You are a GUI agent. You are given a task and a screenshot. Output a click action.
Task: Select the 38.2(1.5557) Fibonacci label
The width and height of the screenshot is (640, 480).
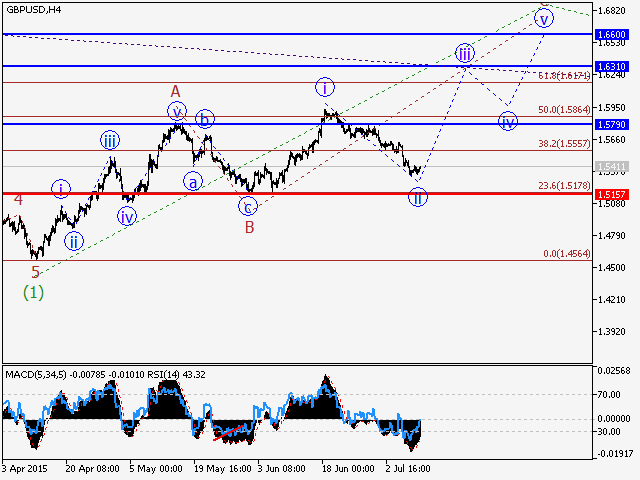(x=564, y=143)
